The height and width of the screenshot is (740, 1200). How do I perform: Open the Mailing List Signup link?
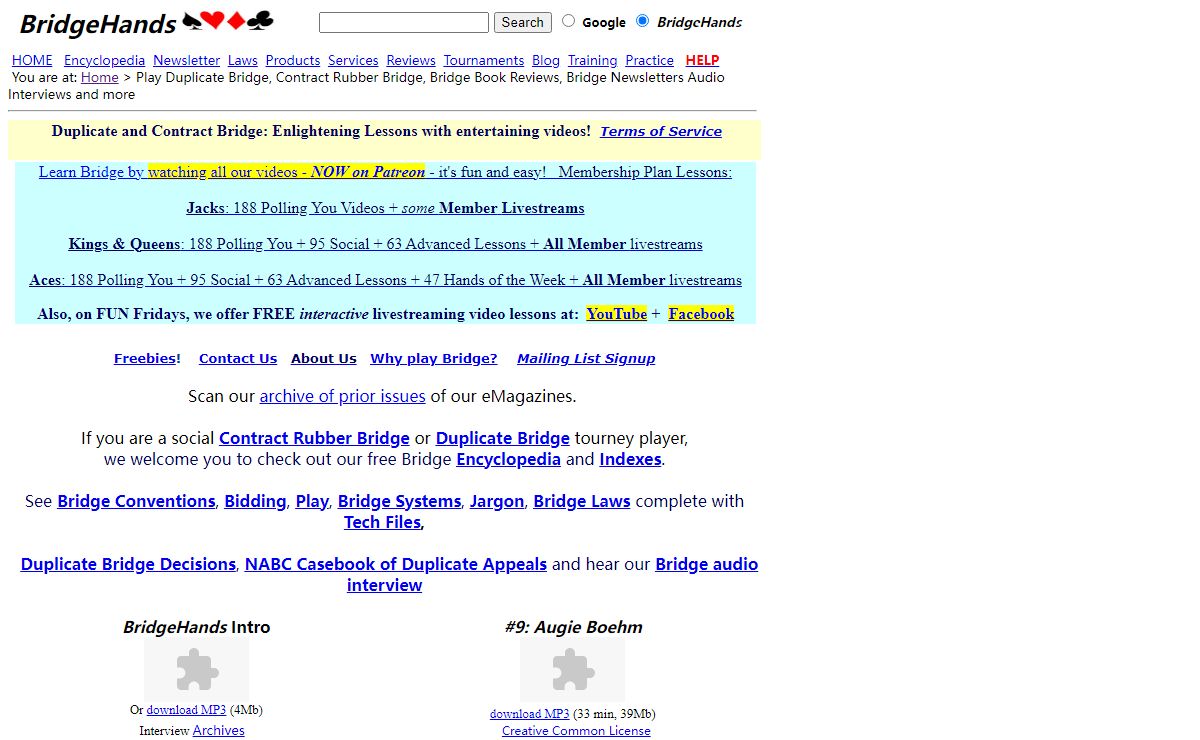[586, 358]
